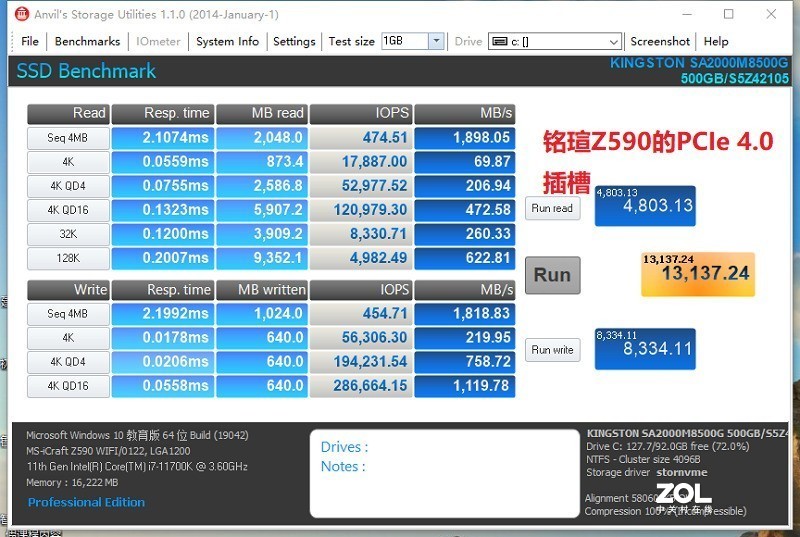This screenshot has width=800, height=537.
Task: Click the Storage driver stornvme text
Action: pos(647,472)
